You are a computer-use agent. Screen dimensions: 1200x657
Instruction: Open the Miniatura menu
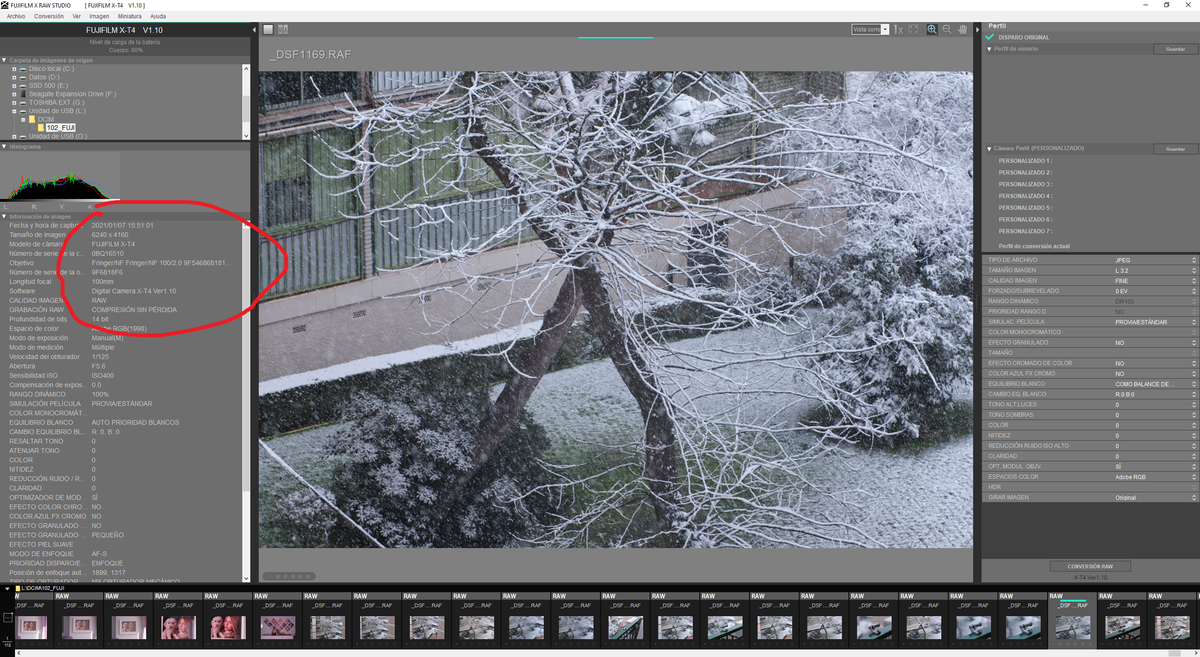coord(129,16)
